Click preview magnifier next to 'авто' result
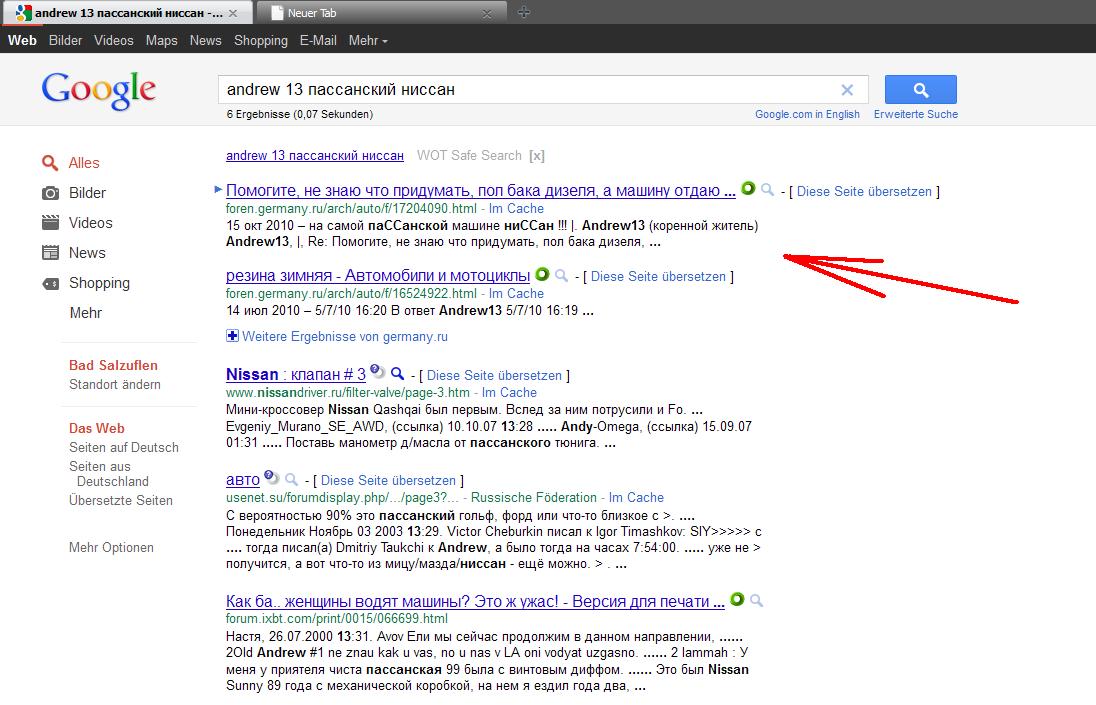 coord(291,479)
